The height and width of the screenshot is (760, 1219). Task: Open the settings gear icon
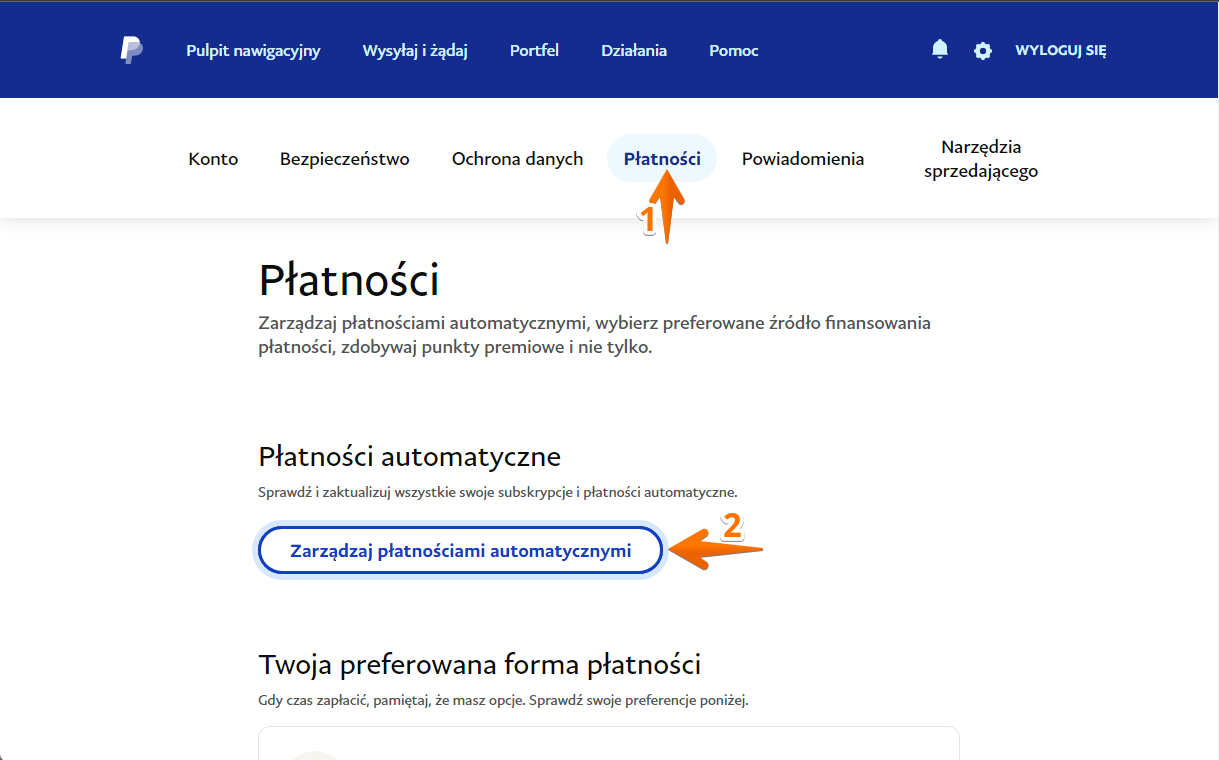983,50
